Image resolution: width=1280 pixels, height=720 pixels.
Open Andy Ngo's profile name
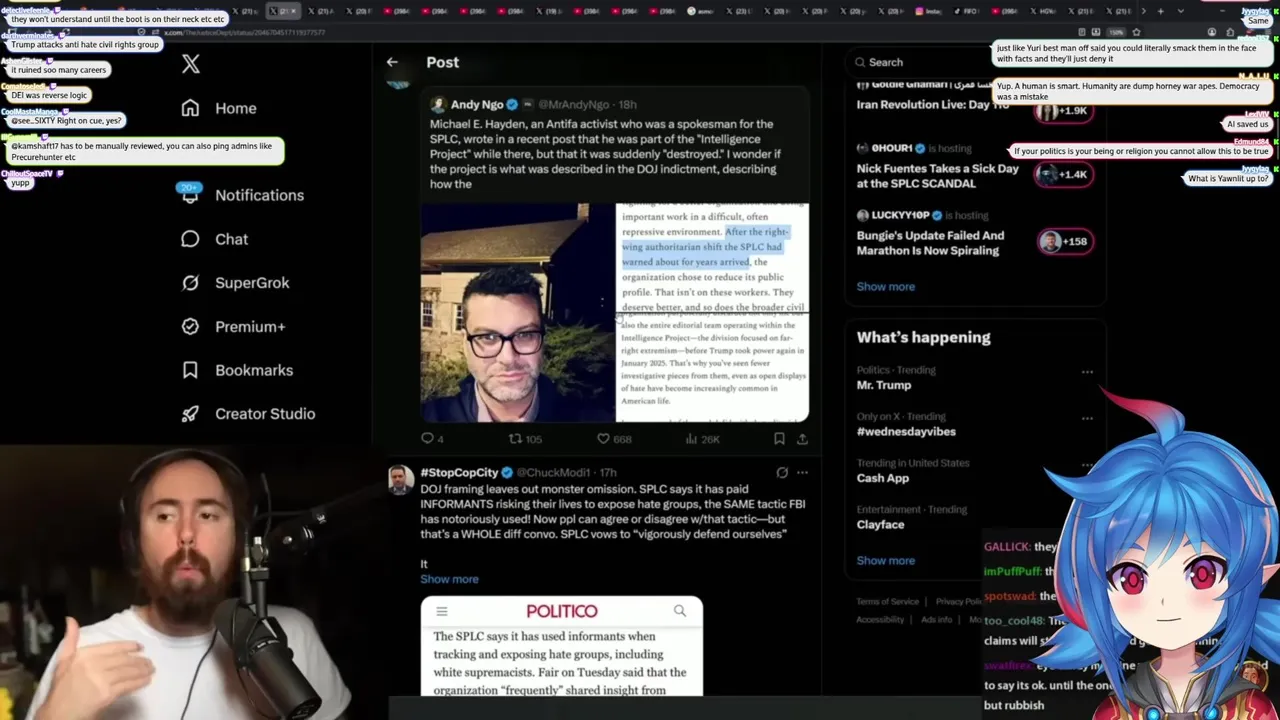(x=477, y=104)
